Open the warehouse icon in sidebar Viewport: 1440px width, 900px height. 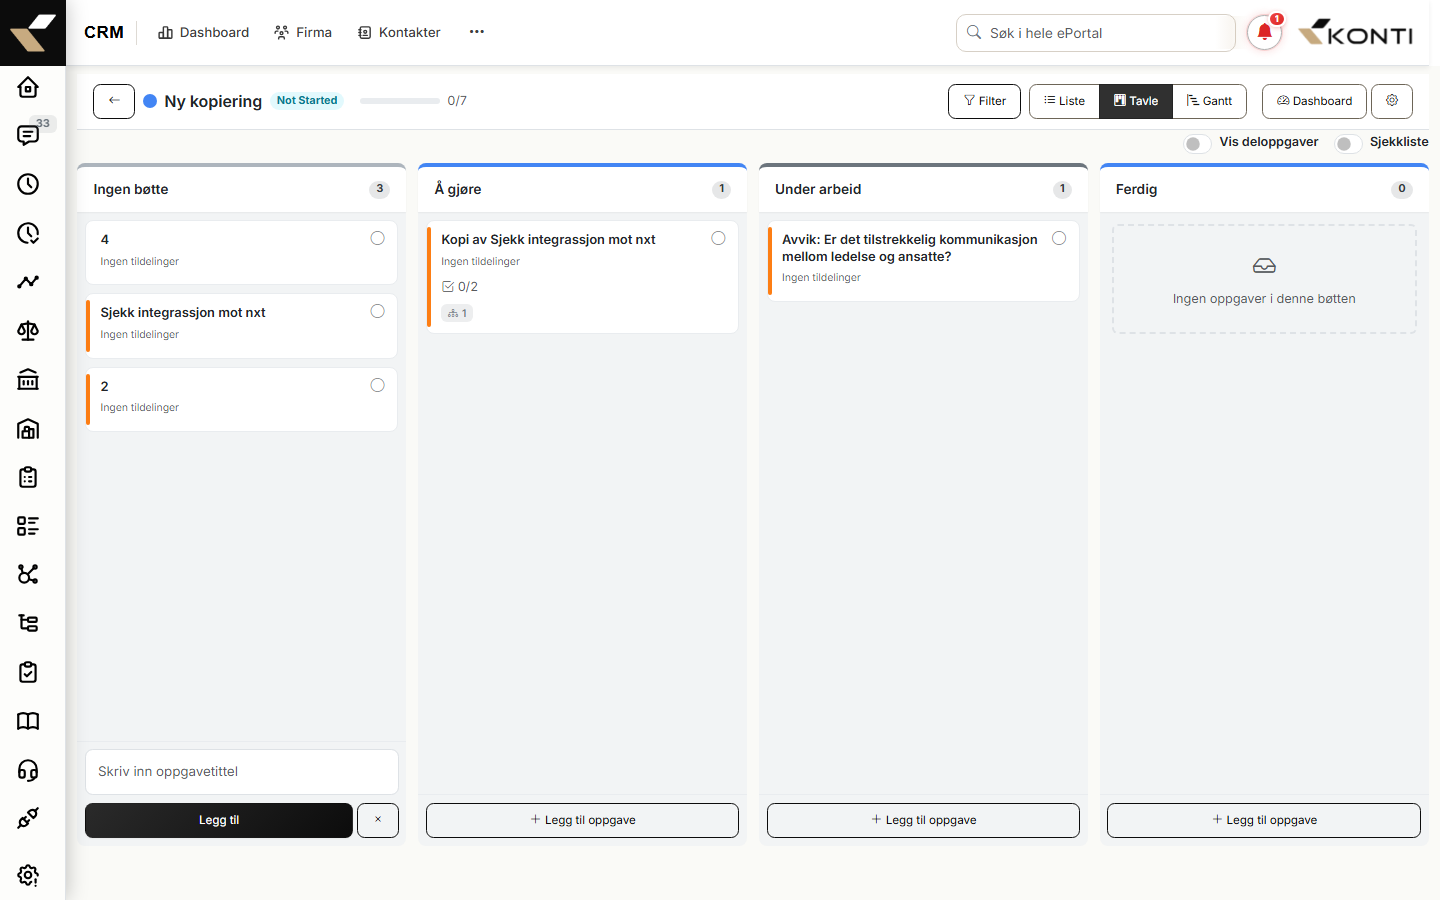pyautogui.click(x=28, y=428)
